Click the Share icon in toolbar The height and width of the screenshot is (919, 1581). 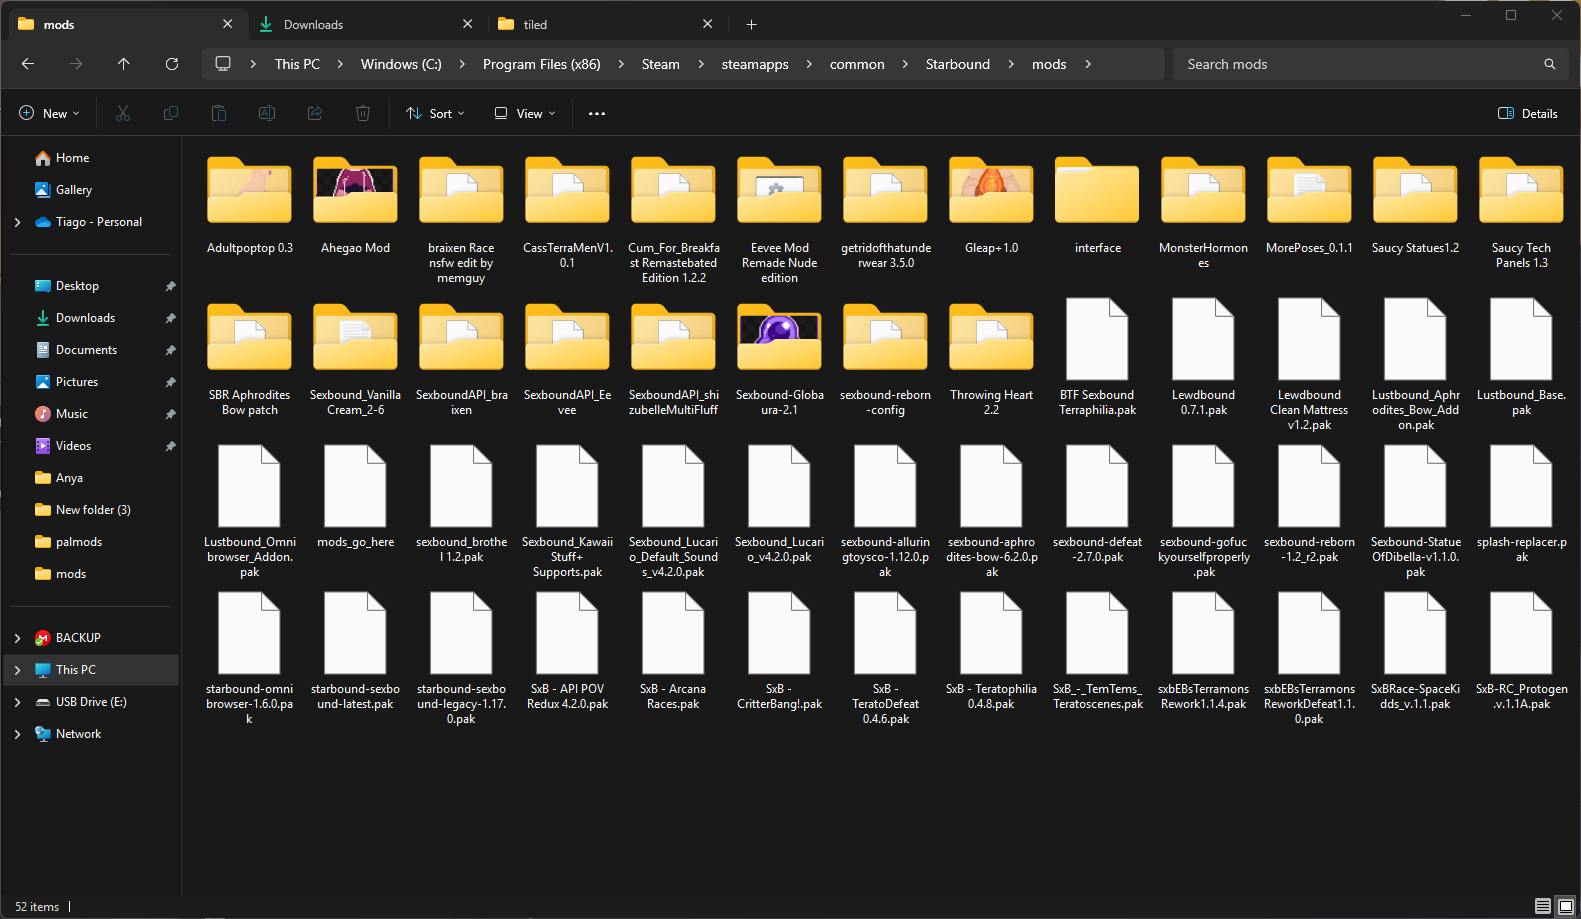click(x=315, y=114)
